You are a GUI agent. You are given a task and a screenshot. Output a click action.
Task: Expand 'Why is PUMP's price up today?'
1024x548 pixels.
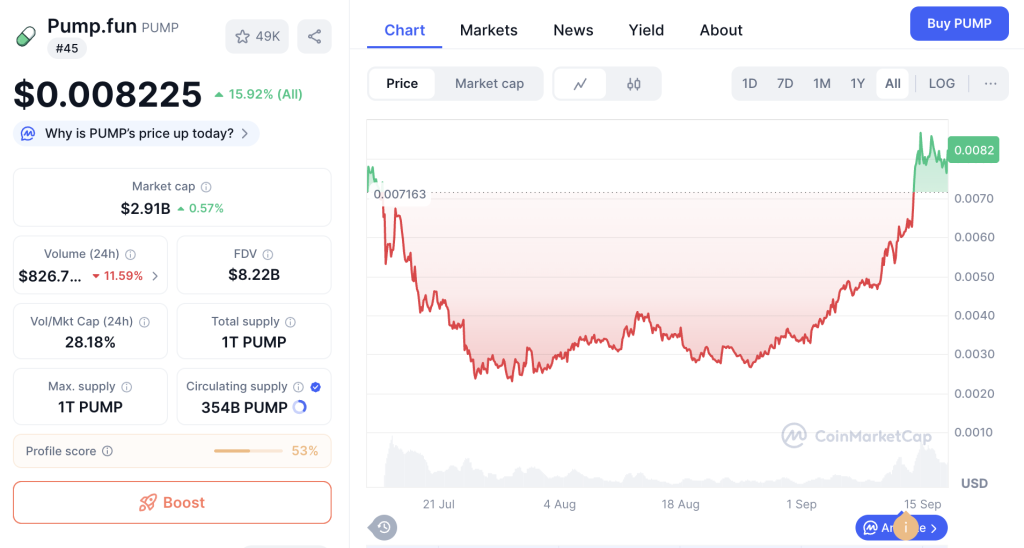pos(136,133)
